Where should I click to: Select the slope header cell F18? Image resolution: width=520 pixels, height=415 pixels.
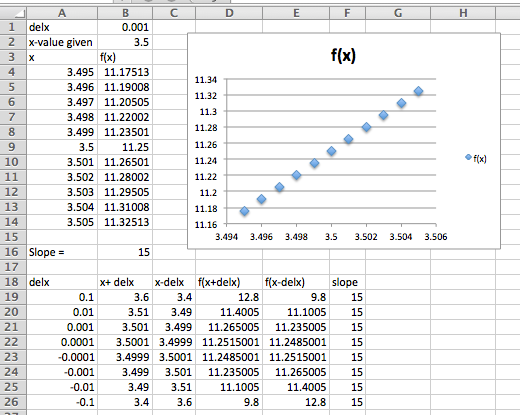(347, 282)
